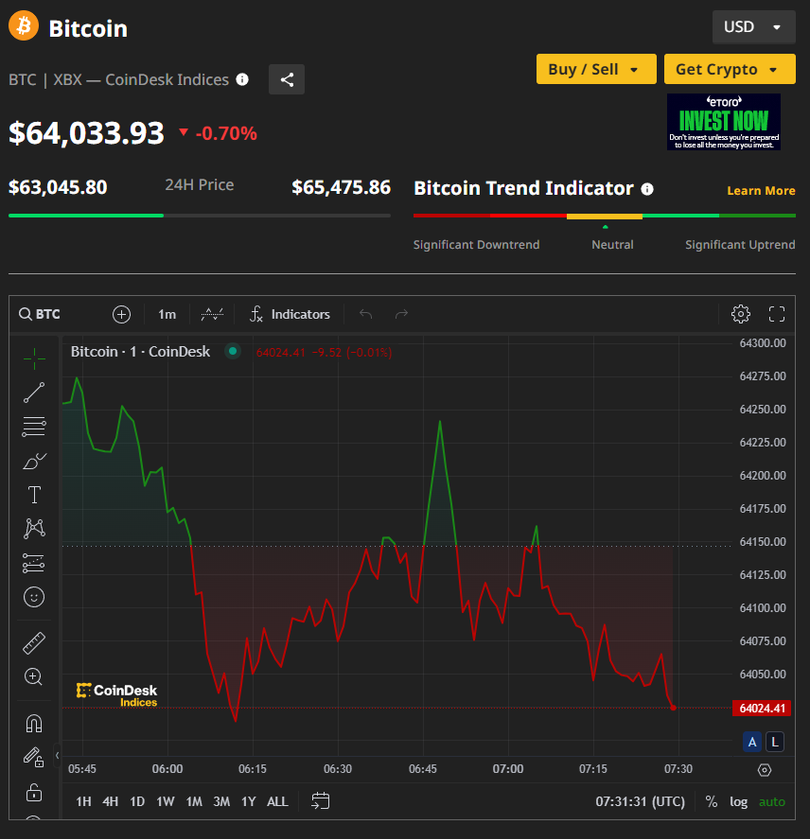Screen dimensions: 810x839
Task: Select the Text annotation tool
Action: click(x=34, y=495)
